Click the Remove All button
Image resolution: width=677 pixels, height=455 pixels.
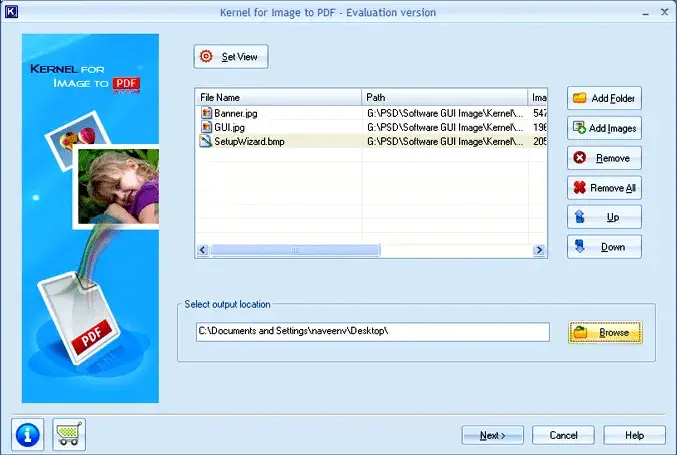[604, 187]
